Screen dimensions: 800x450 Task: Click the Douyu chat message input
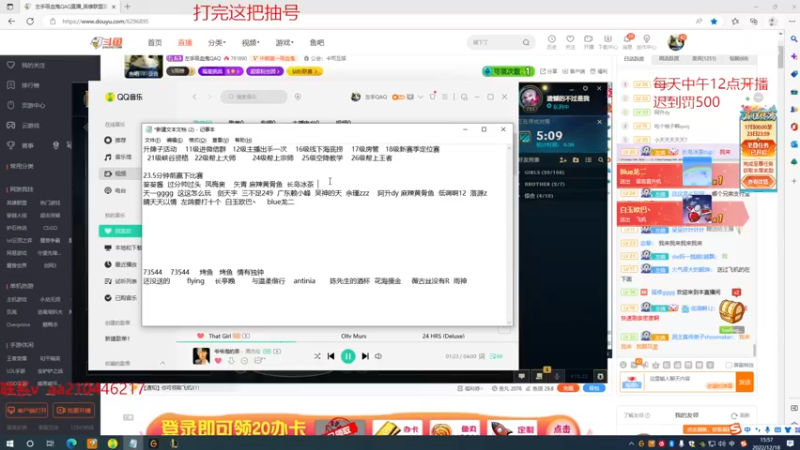click(690, 382)
